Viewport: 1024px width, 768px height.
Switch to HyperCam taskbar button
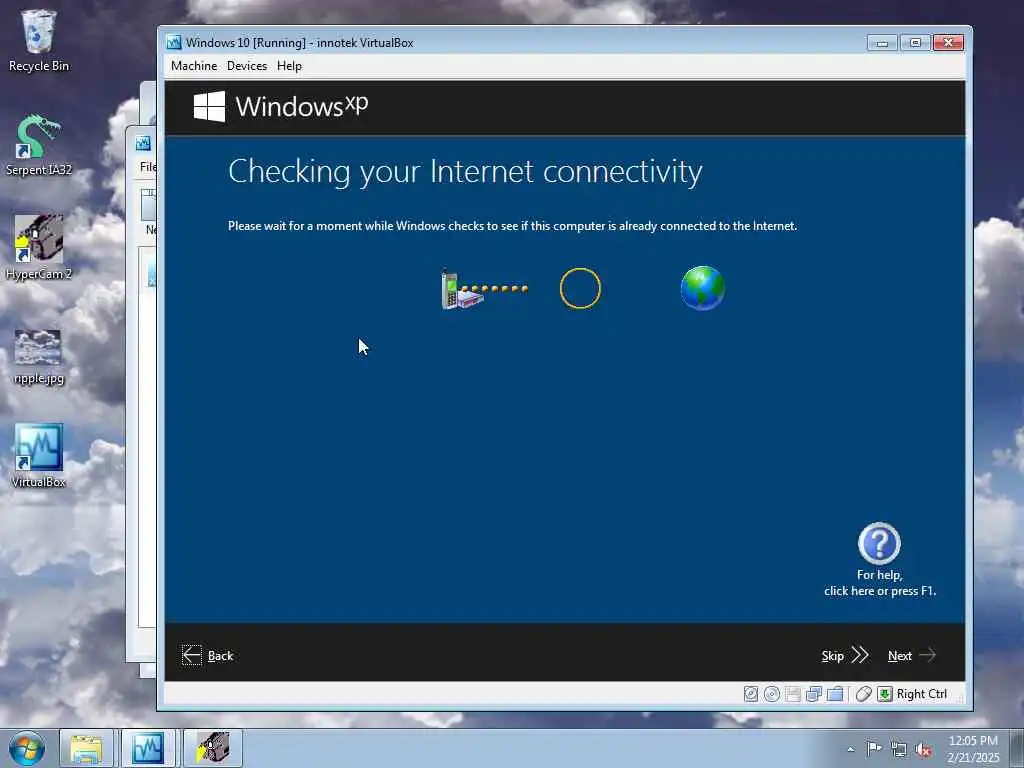click(213, 748)
